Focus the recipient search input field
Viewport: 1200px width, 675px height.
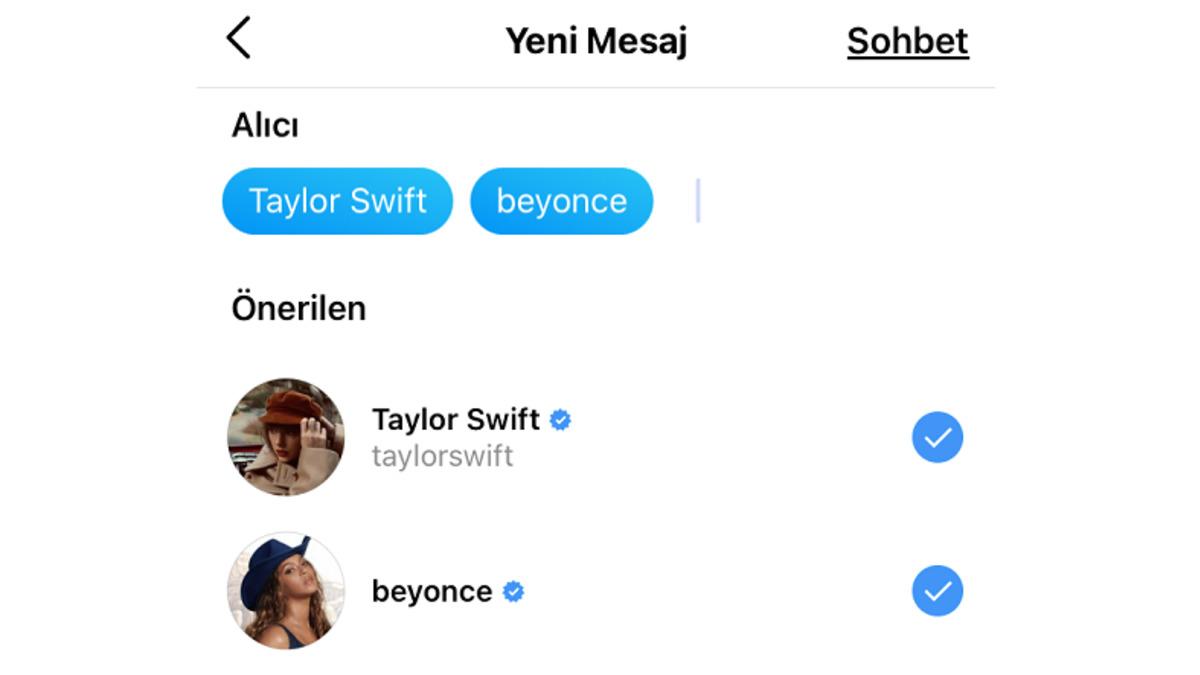point(820,201)
